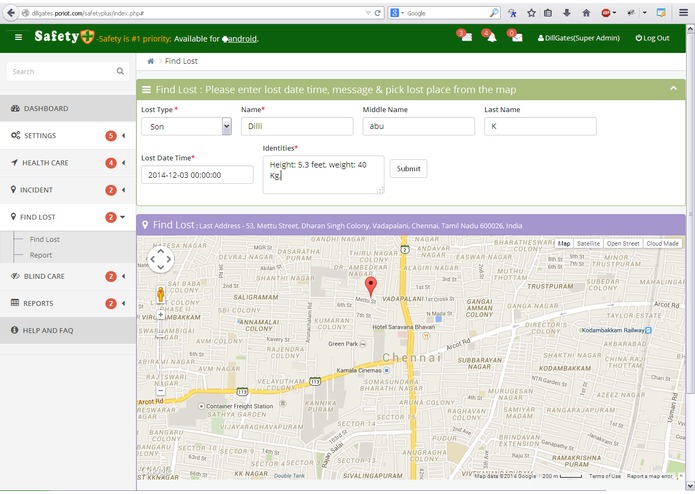This screenshot has width=695, height=494.
Task: Open Help and FAQ menu item
Action: click(x=68, y=331)
